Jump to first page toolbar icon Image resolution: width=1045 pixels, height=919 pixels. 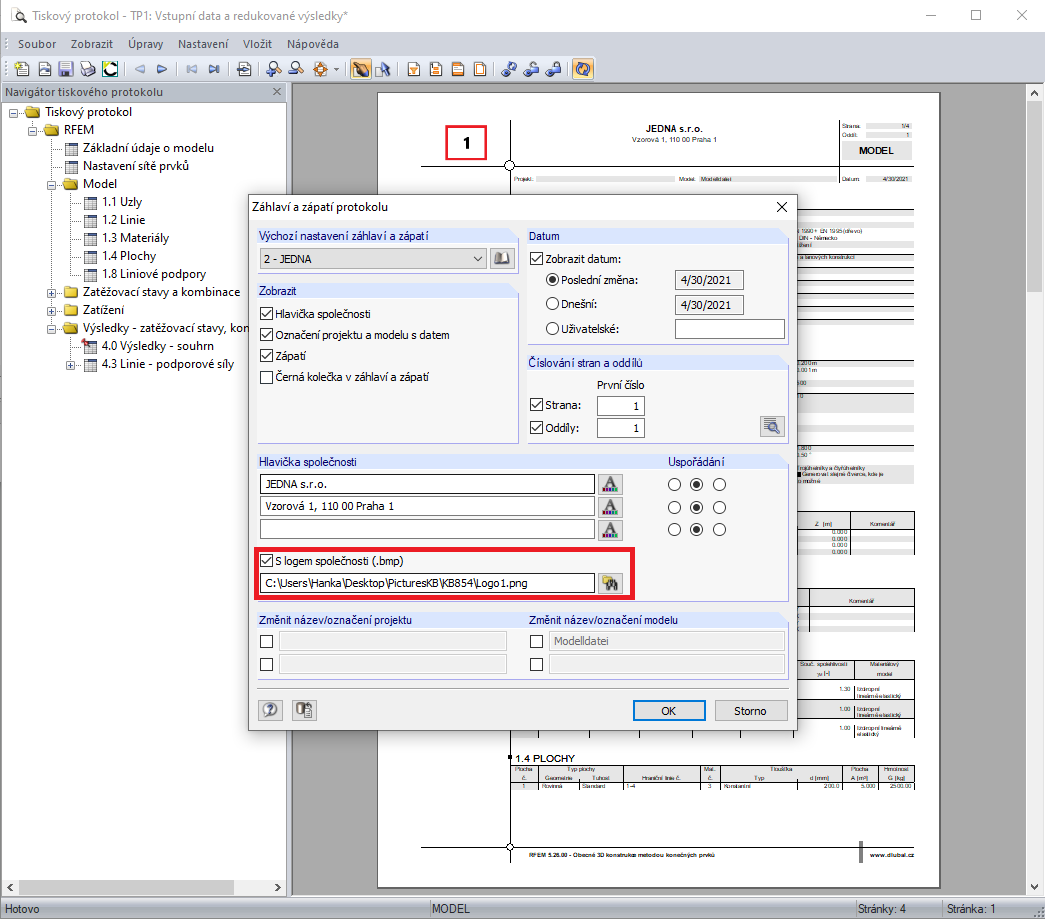point(192,69)
